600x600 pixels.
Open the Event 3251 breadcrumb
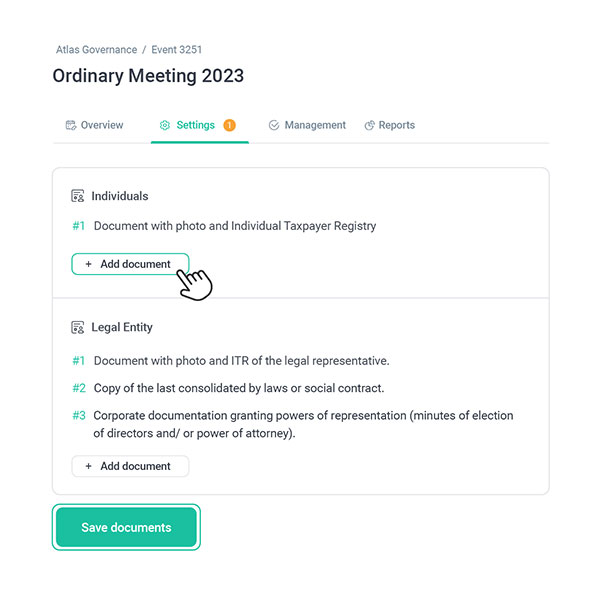[x=177, y=49]
